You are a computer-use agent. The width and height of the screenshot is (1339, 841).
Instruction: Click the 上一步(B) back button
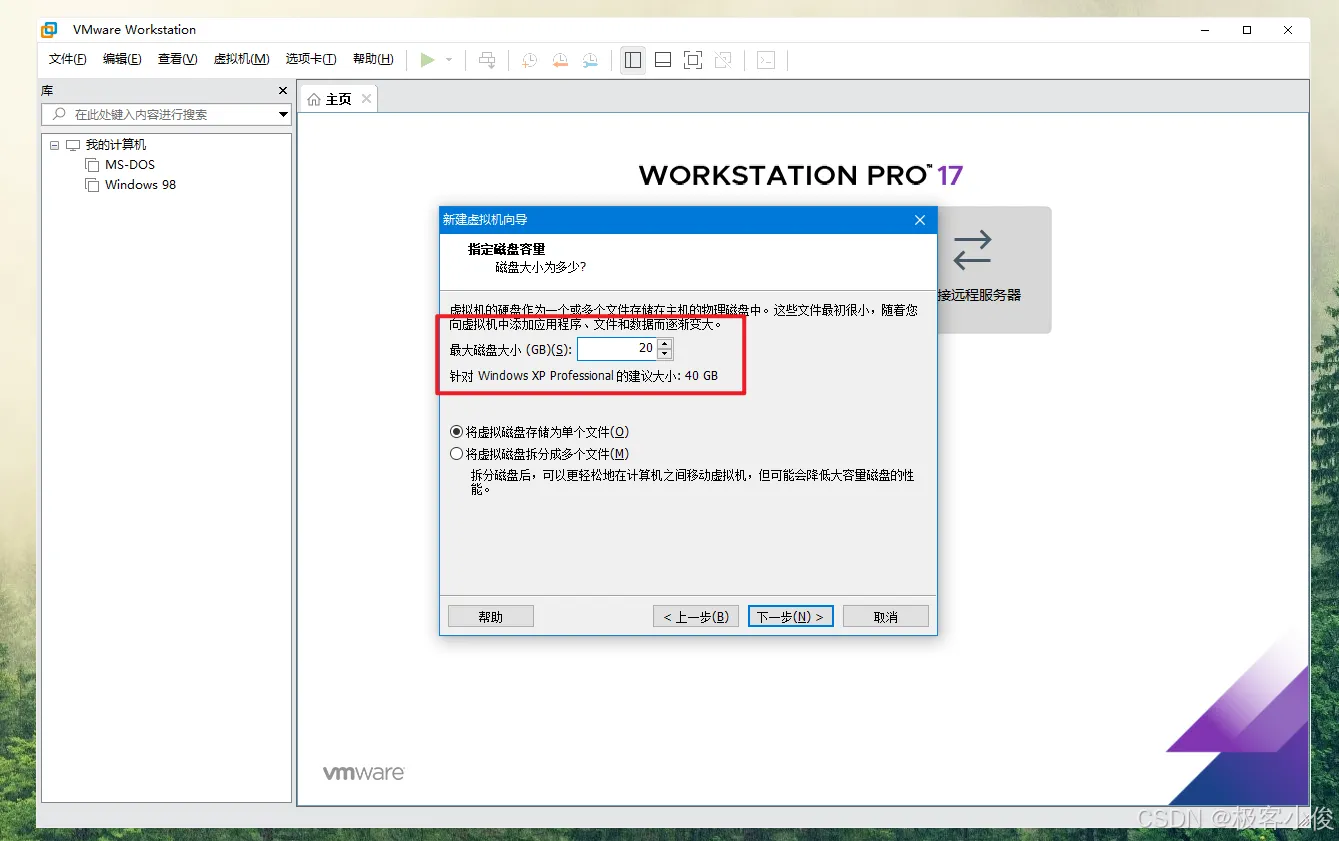(x=696, y=617)
